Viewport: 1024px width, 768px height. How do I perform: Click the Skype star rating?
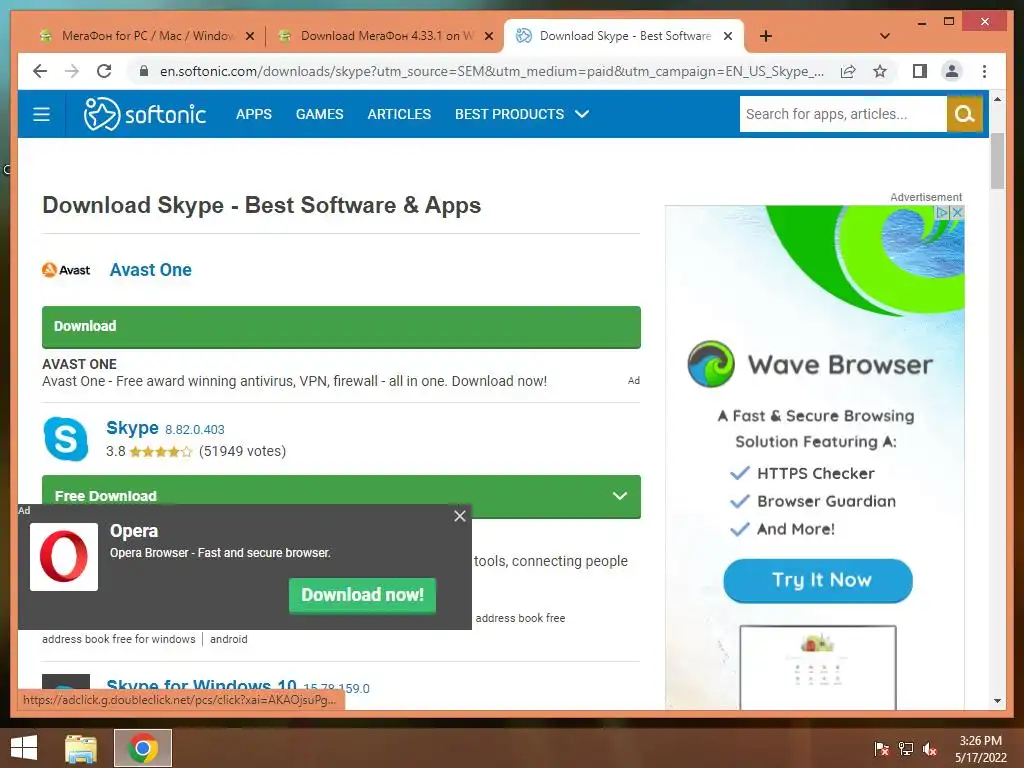click(x=161, y=451)
